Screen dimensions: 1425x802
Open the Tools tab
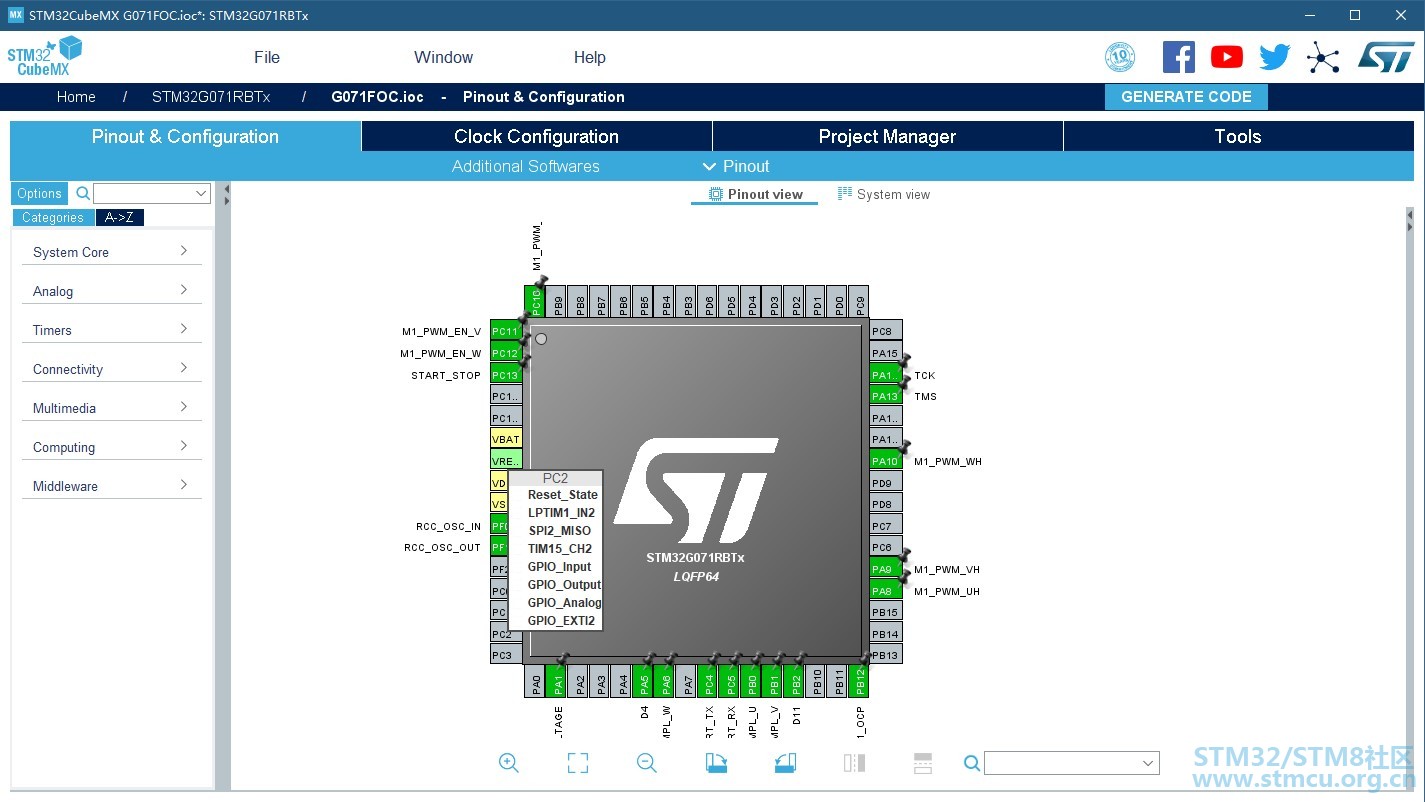point(1238,137)
